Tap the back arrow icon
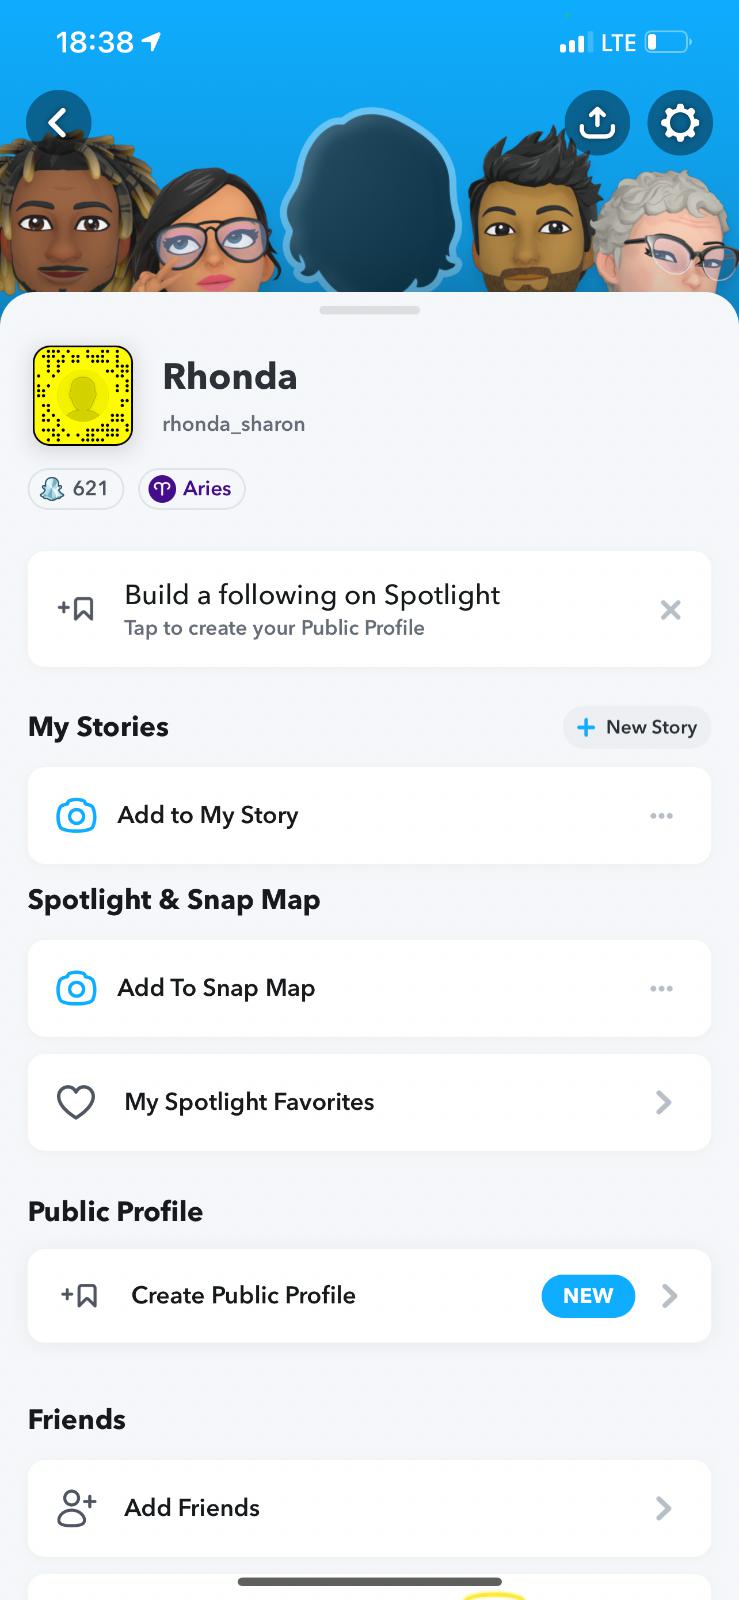This screenshot has width=739, height=1600. click(x=58, y=123)
